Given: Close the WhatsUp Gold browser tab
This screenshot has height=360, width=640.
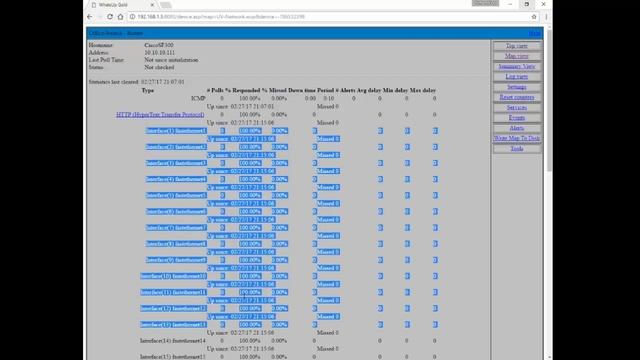Looking at the screenshot, I should [152, 5].
